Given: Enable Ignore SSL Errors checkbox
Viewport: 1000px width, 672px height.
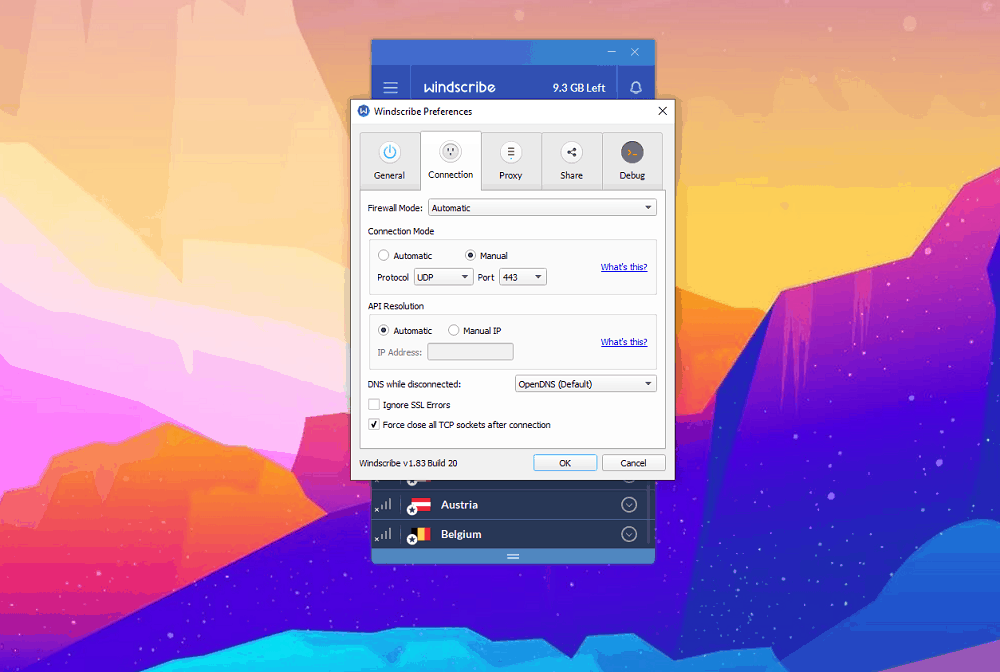Looking at the screenshot, I should click(374, 405).
